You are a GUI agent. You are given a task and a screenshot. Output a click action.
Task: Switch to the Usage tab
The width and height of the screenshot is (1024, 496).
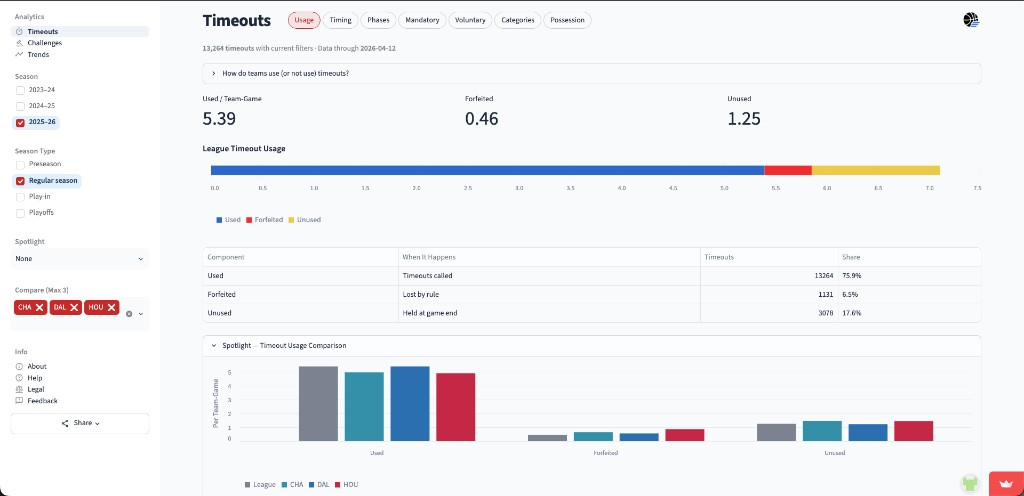click(x=304, y=20)
